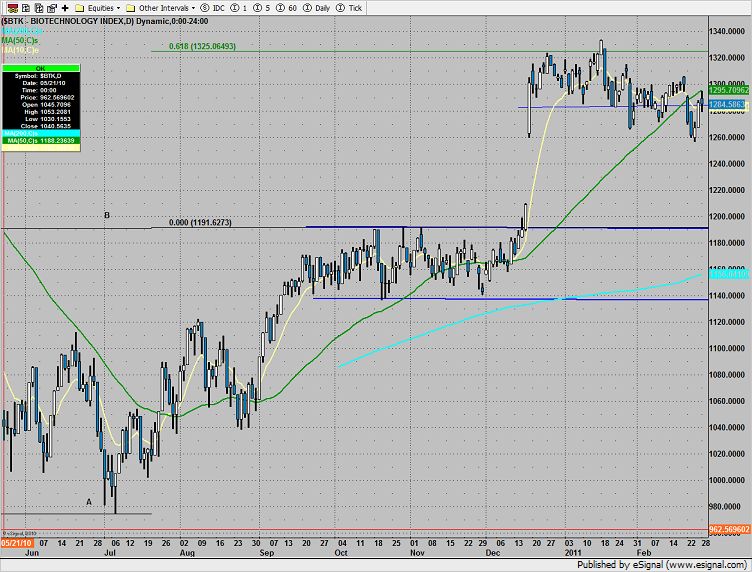This screenshot has height=572, width=752.
Task: Click the Published by eSignal credit text
Action: click(661, 565)
